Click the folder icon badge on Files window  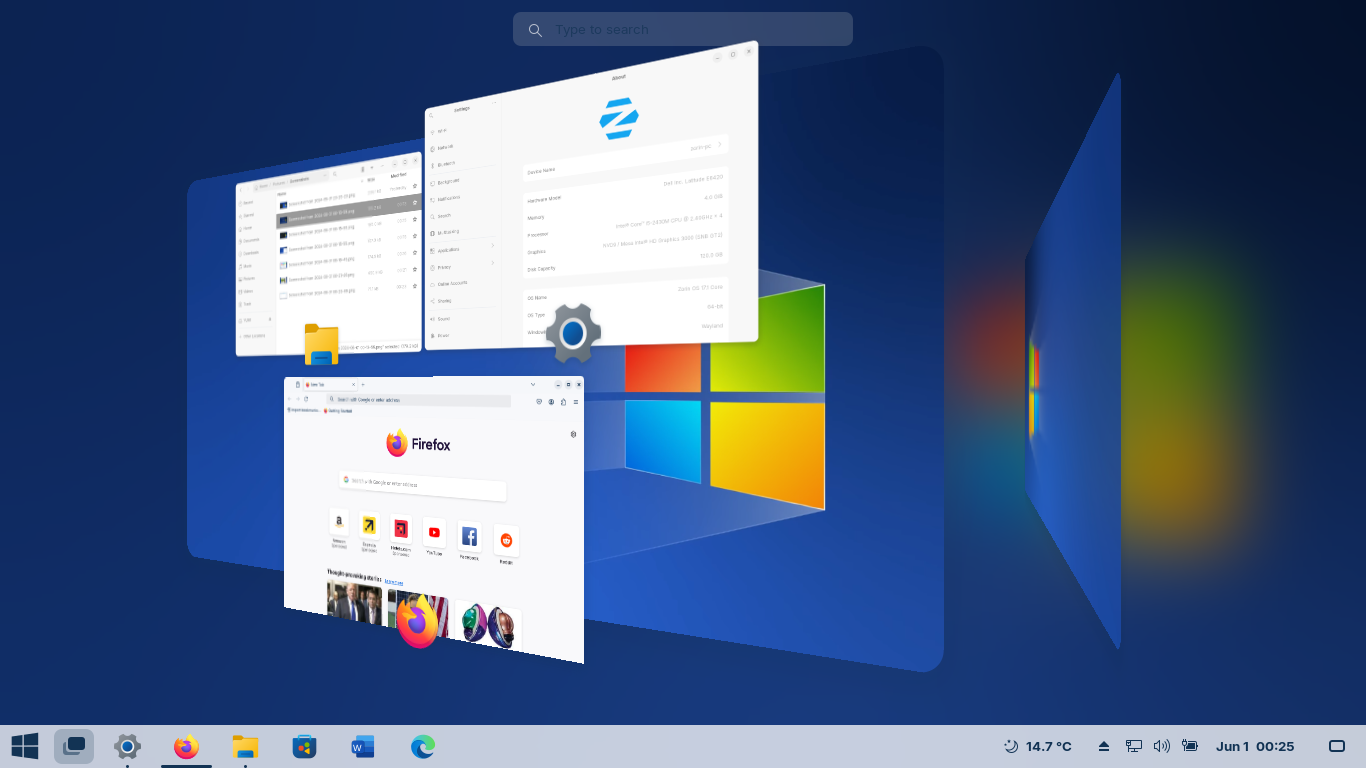pos(321,345)
